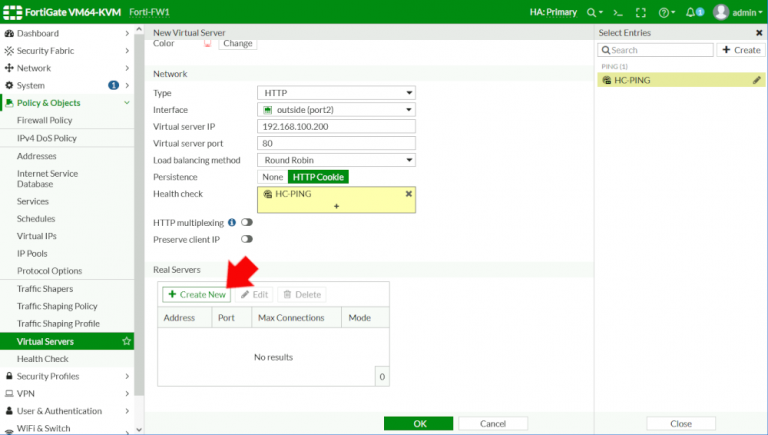The image size is (768, 435).
Task: Click the Fortinet logo icon
Action: [12, 12]
